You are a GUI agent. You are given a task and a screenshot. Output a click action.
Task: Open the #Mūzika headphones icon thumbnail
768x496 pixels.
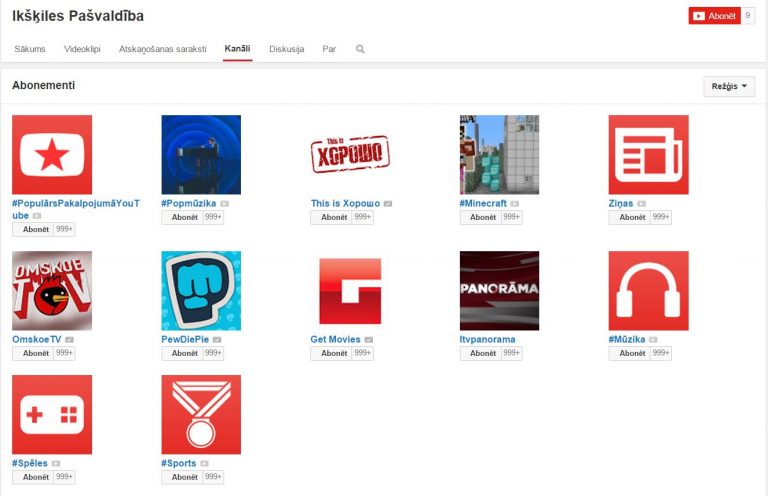click(x=648, y=291)
